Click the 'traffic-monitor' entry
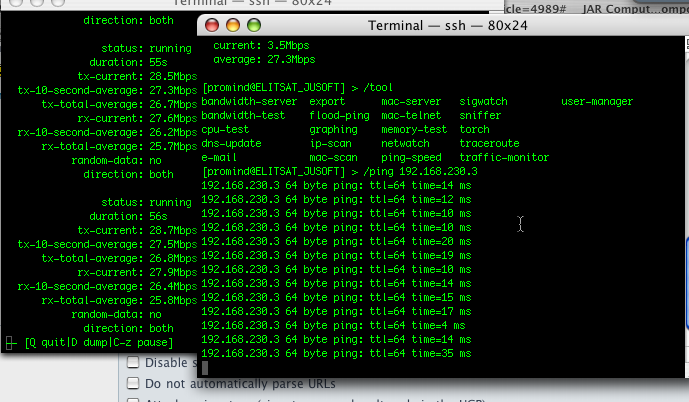 (504, 158)
